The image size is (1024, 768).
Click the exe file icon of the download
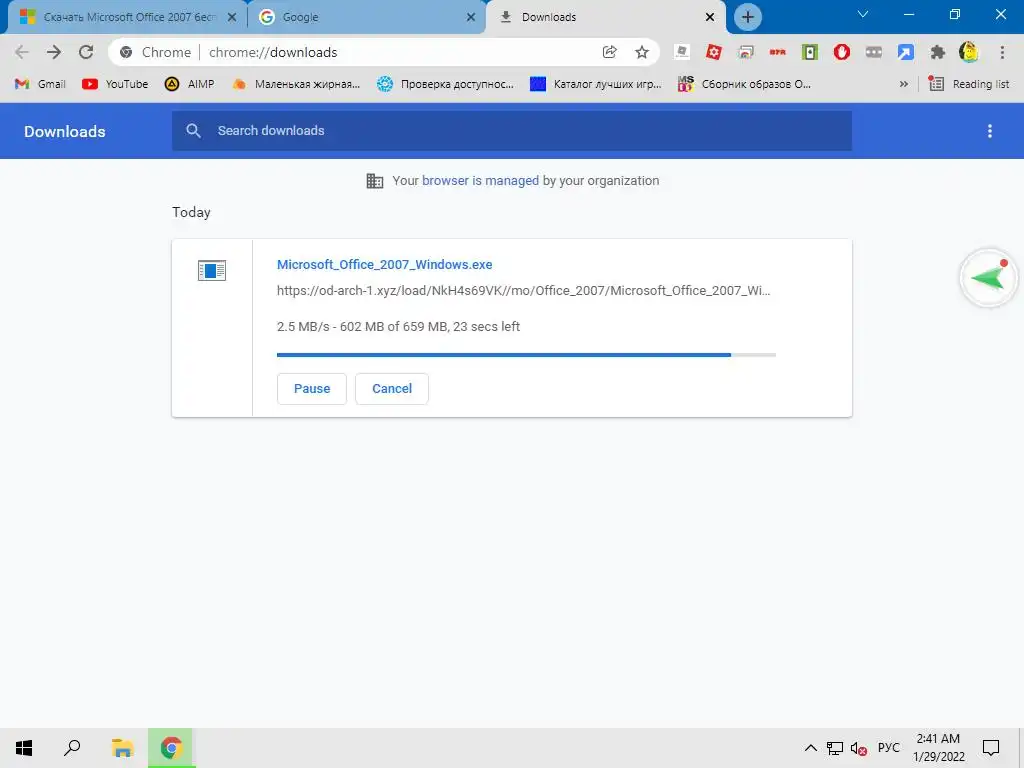pos(212,270)
